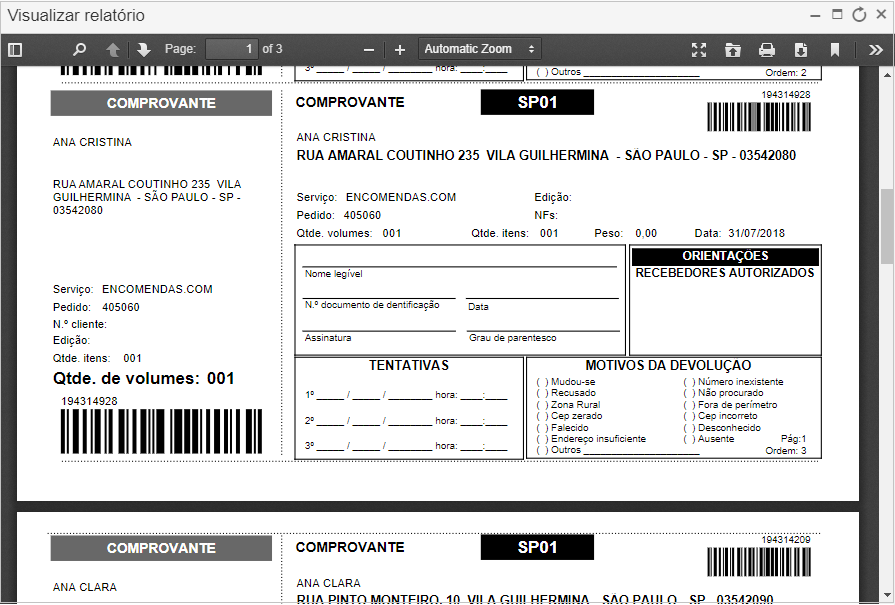Screen dimensions: 895x605
Task: Click the large barcode at bottom left
Action: click(x=162, y=431)
